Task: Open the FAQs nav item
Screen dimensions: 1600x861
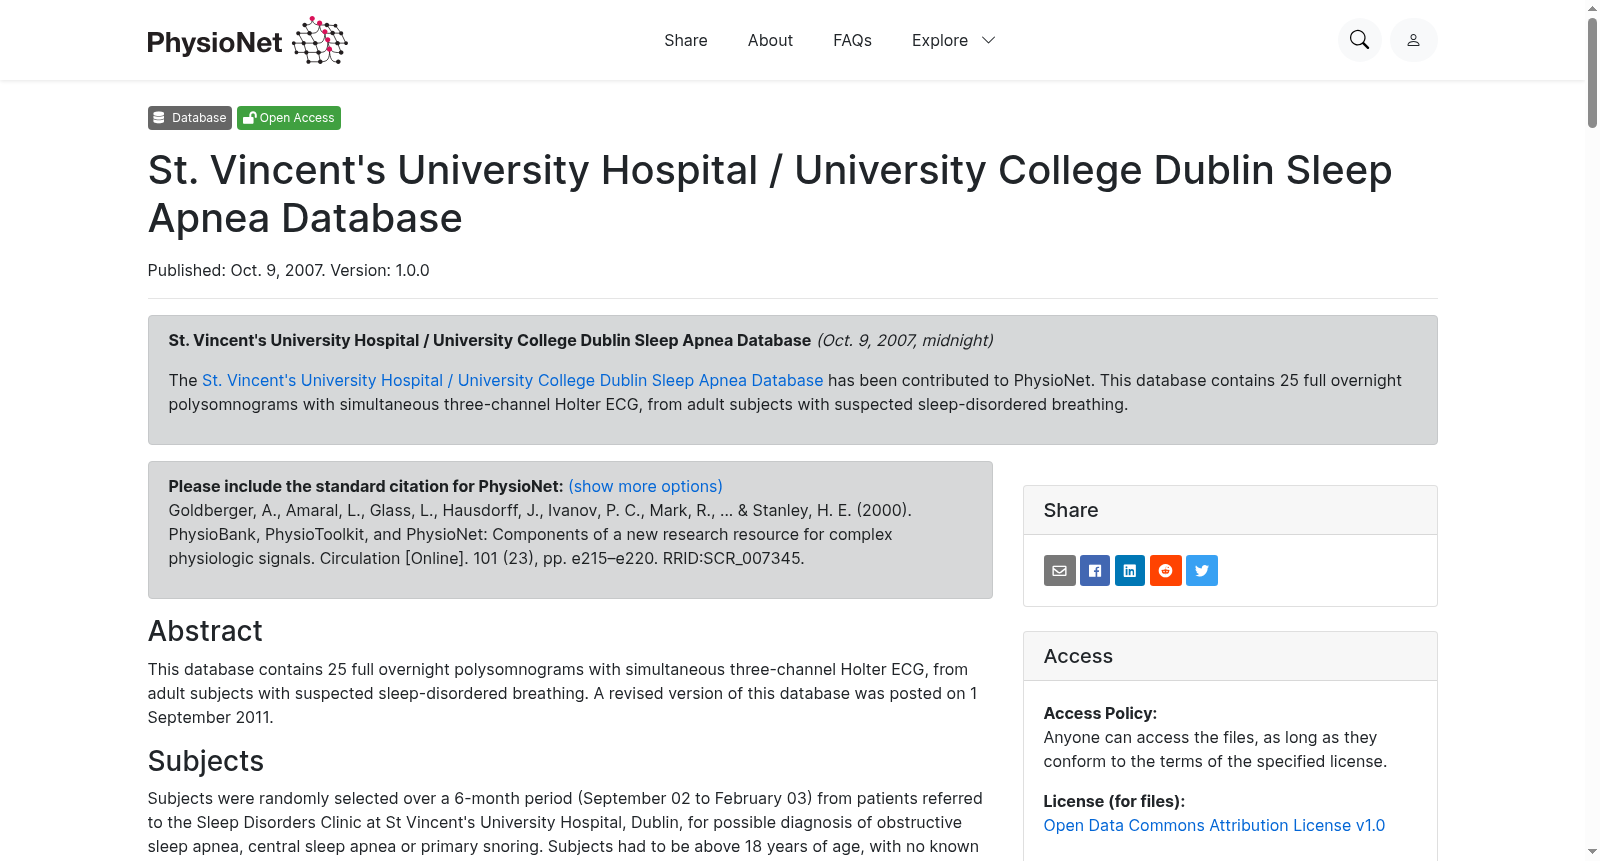Action: coord(852,40)
